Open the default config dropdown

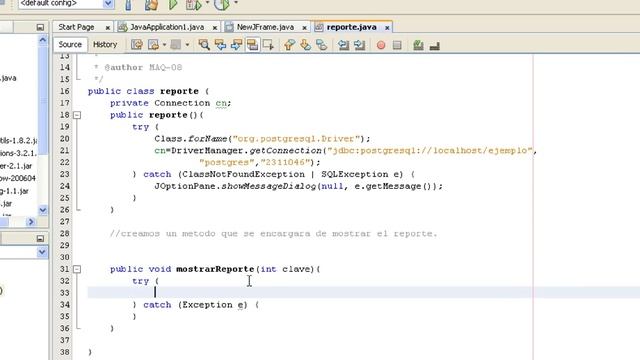pyautogui.click(x=108, y=4)
